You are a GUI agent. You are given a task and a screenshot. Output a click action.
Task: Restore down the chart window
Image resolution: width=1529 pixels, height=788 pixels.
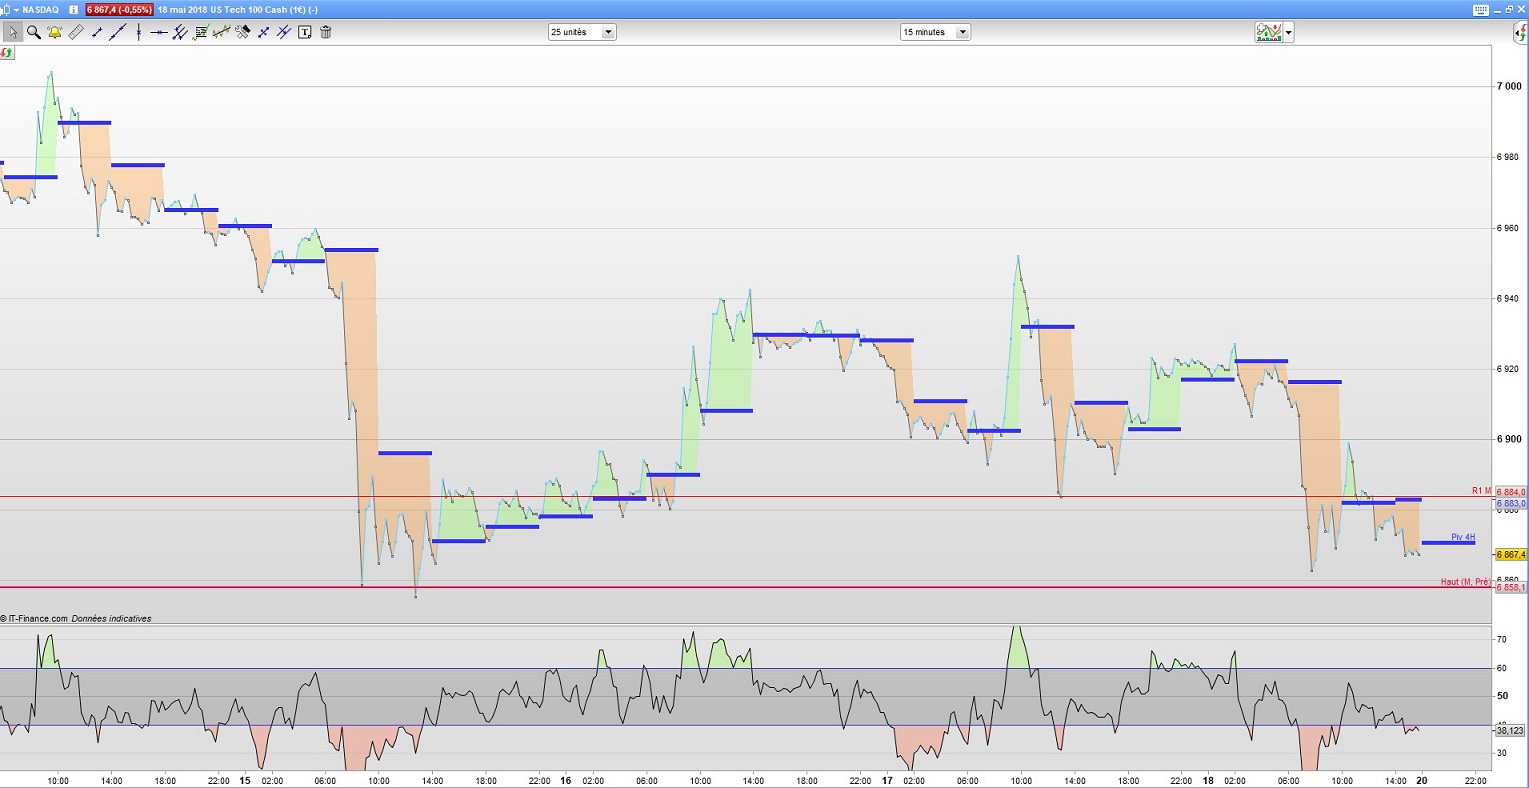pos(1509,9)
